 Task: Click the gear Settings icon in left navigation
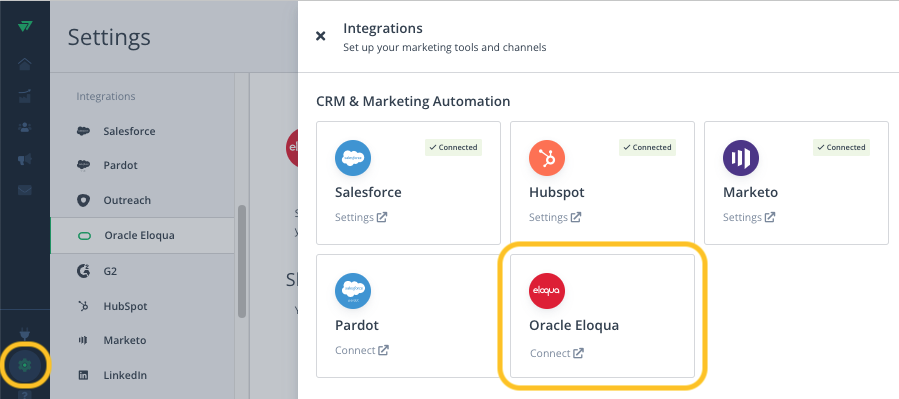[x=25, y=365]
